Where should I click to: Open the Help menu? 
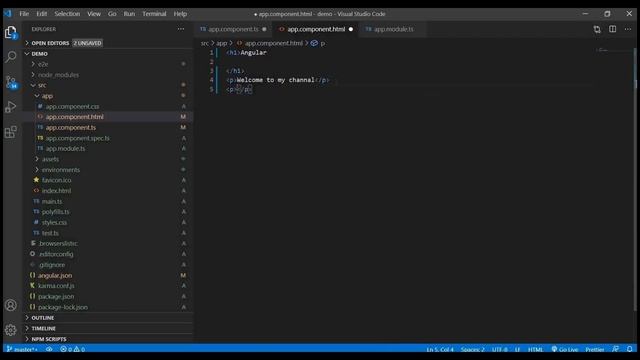pos(180,13)
